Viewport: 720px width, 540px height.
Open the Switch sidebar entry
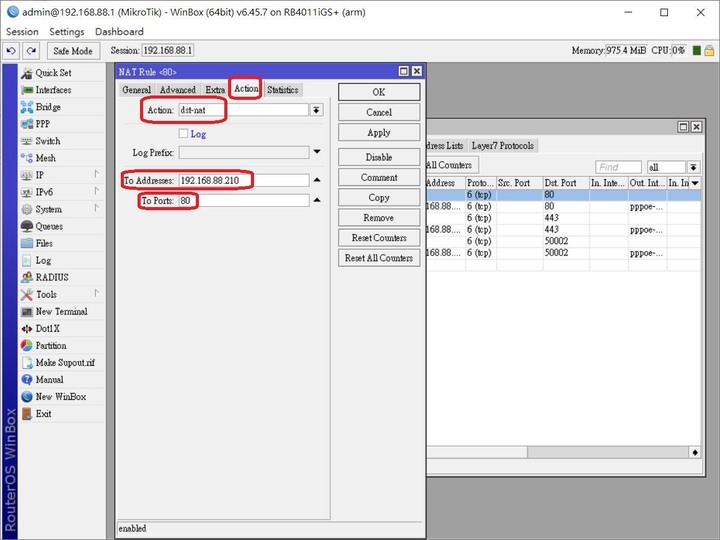tap(62, 141)
